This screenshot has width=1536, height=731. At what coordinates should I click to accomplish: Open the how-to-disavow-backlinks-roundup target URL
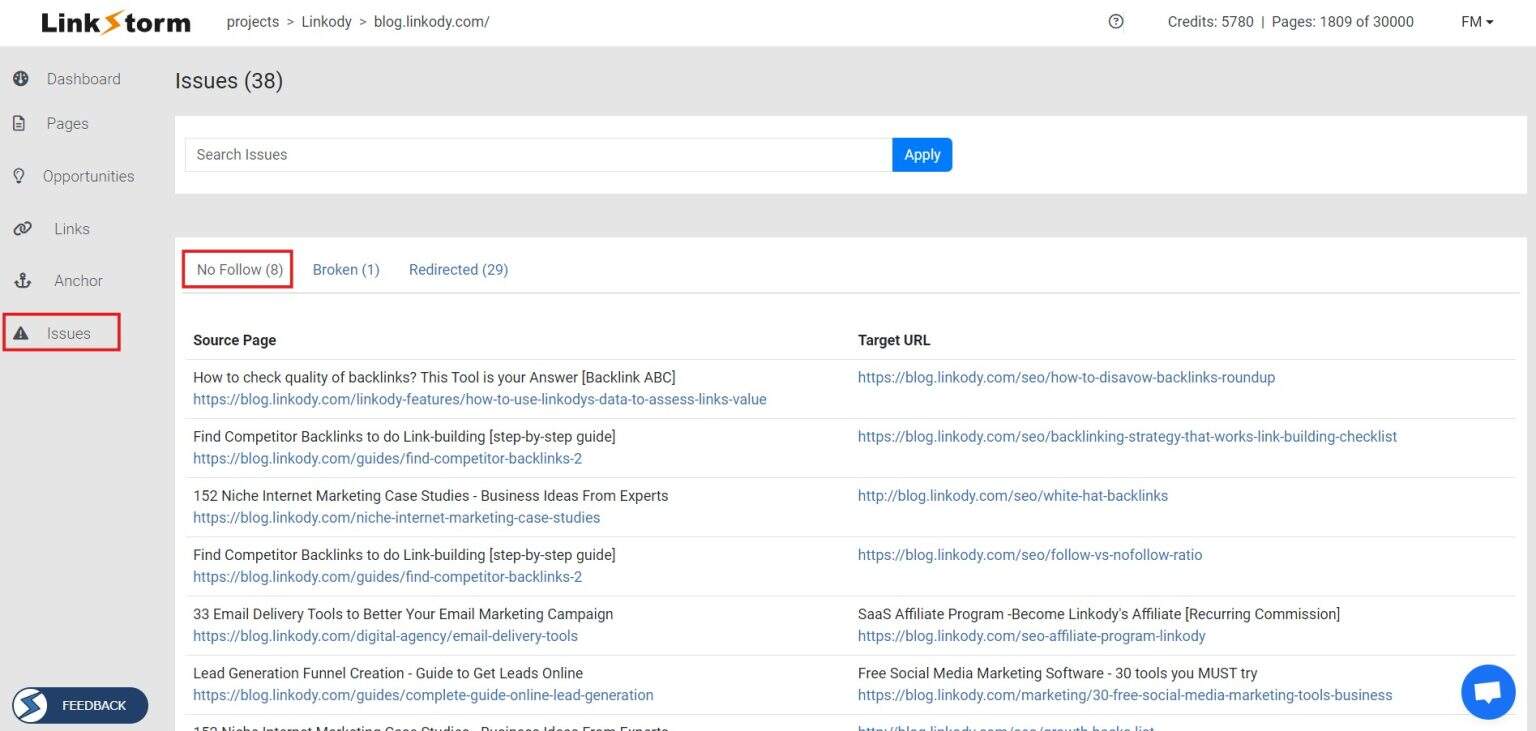click(1066, 378)
